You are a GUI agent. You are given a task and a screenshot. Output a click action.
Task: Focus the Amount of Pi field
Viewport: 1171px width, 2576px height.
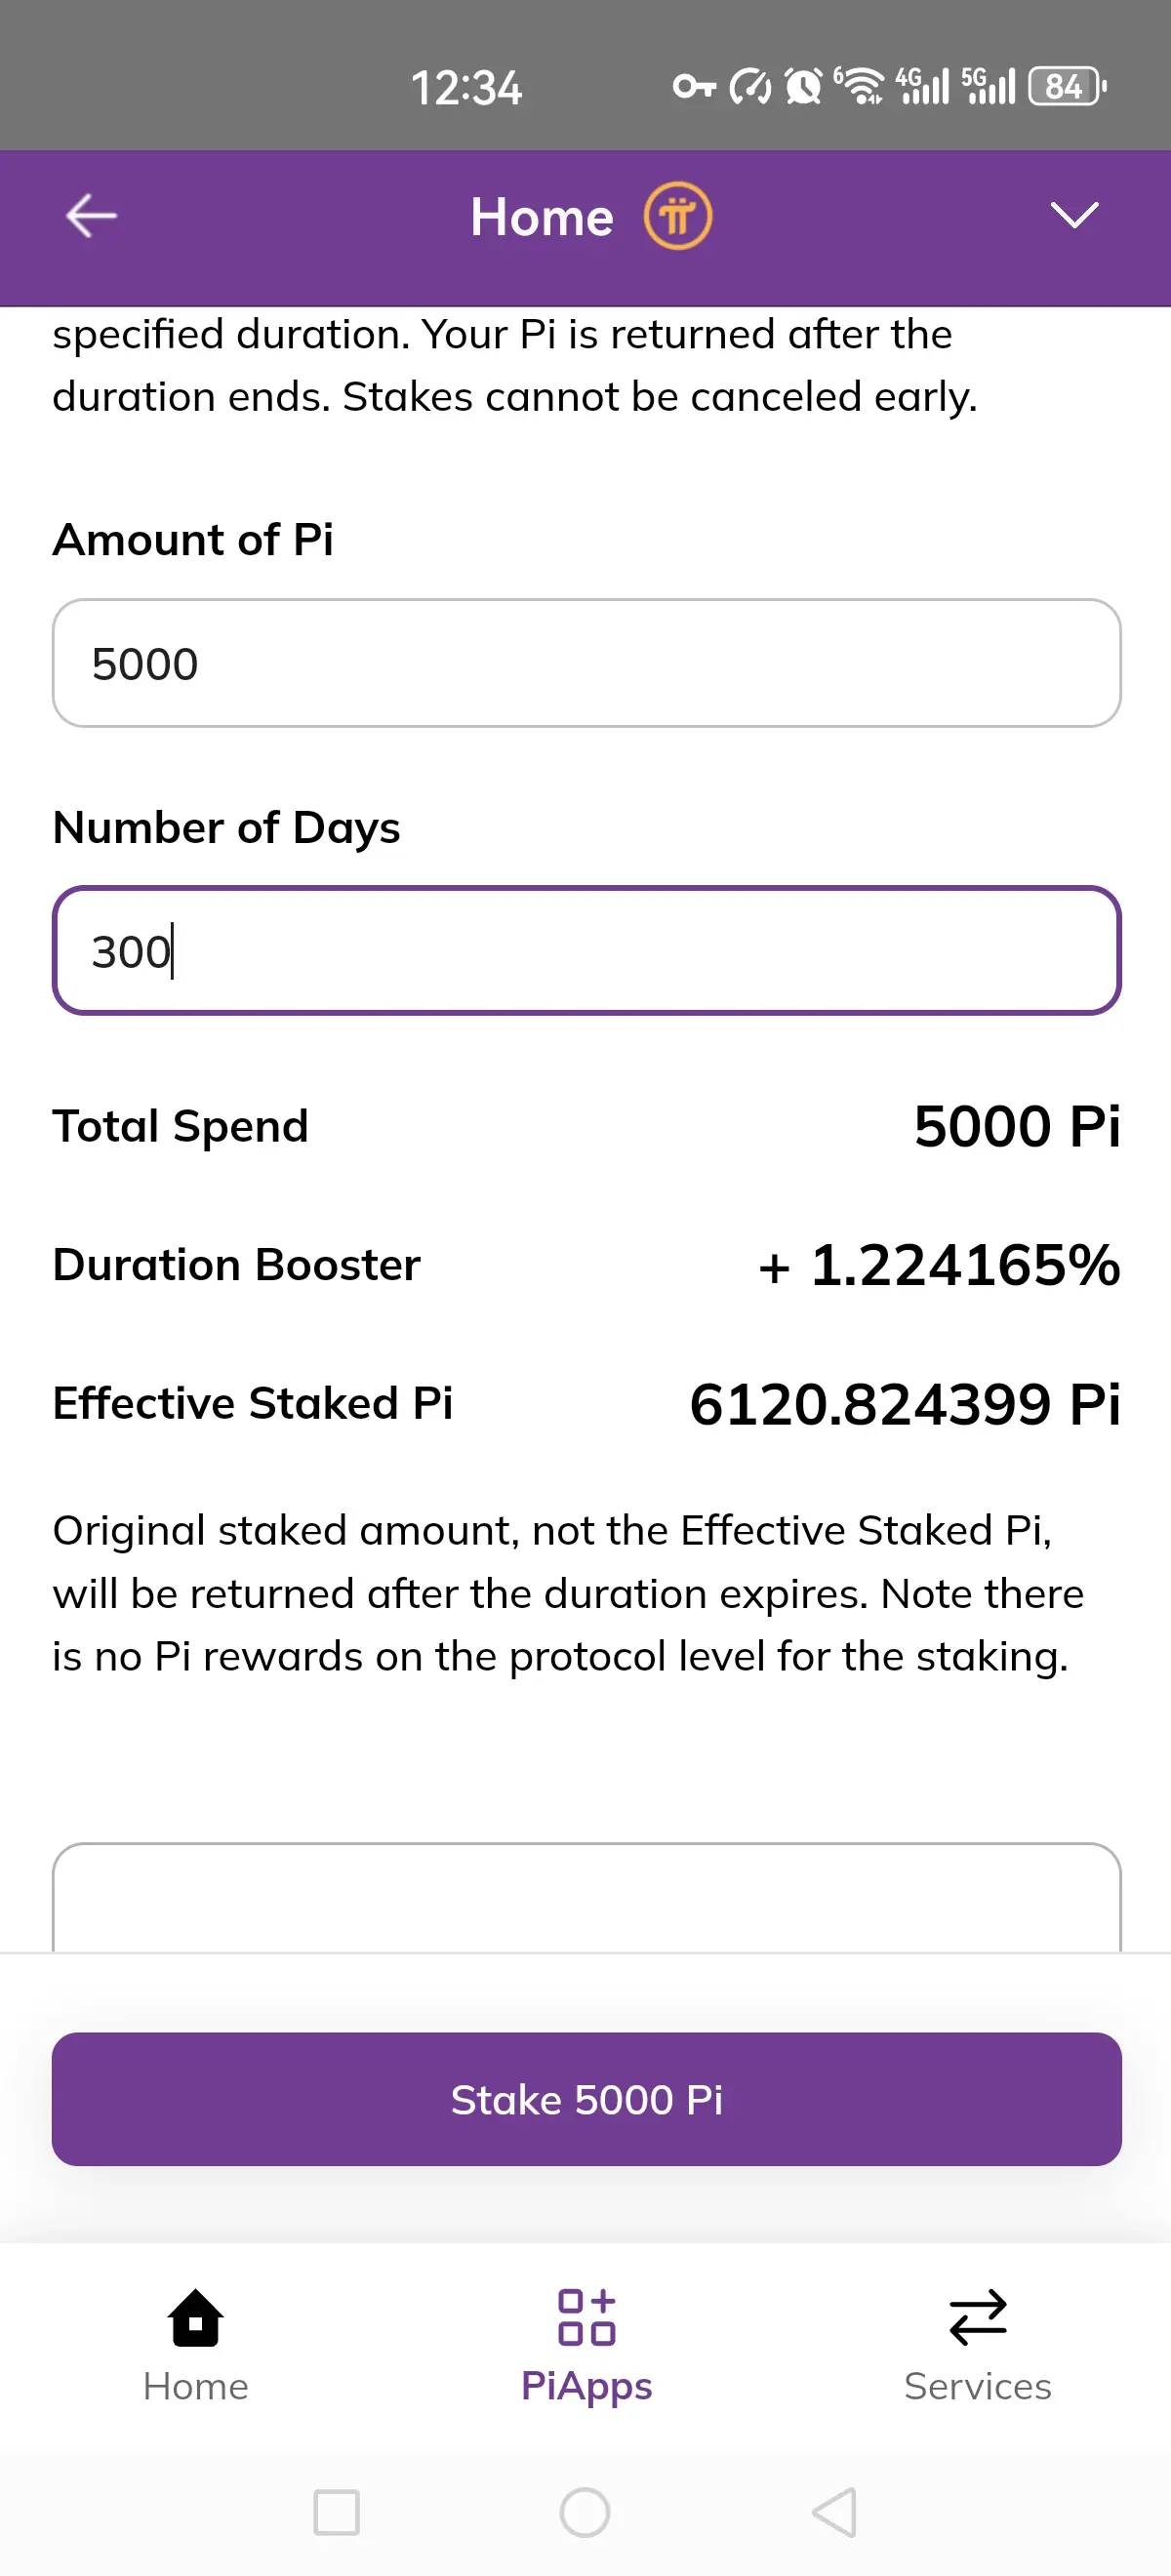coord(586,663)
